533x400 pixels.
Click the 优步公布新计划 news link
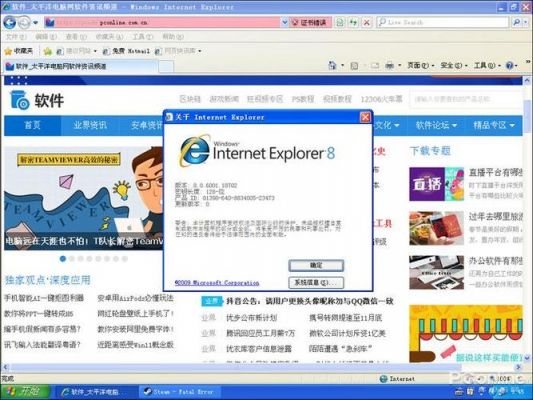click(x=251, y=318)
